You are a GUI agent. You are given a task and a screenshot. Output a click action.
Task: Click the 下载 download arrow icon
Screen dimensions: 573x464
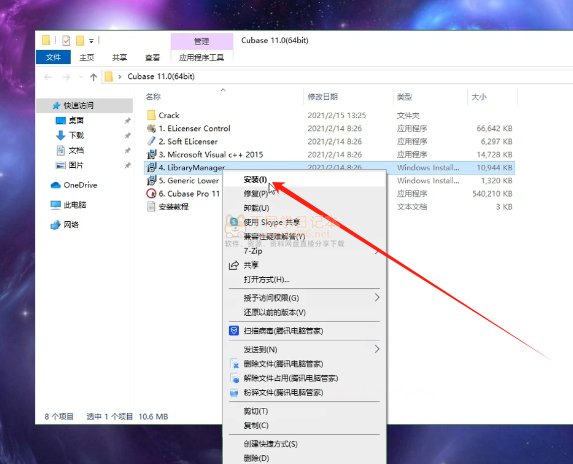pos(61,136)
